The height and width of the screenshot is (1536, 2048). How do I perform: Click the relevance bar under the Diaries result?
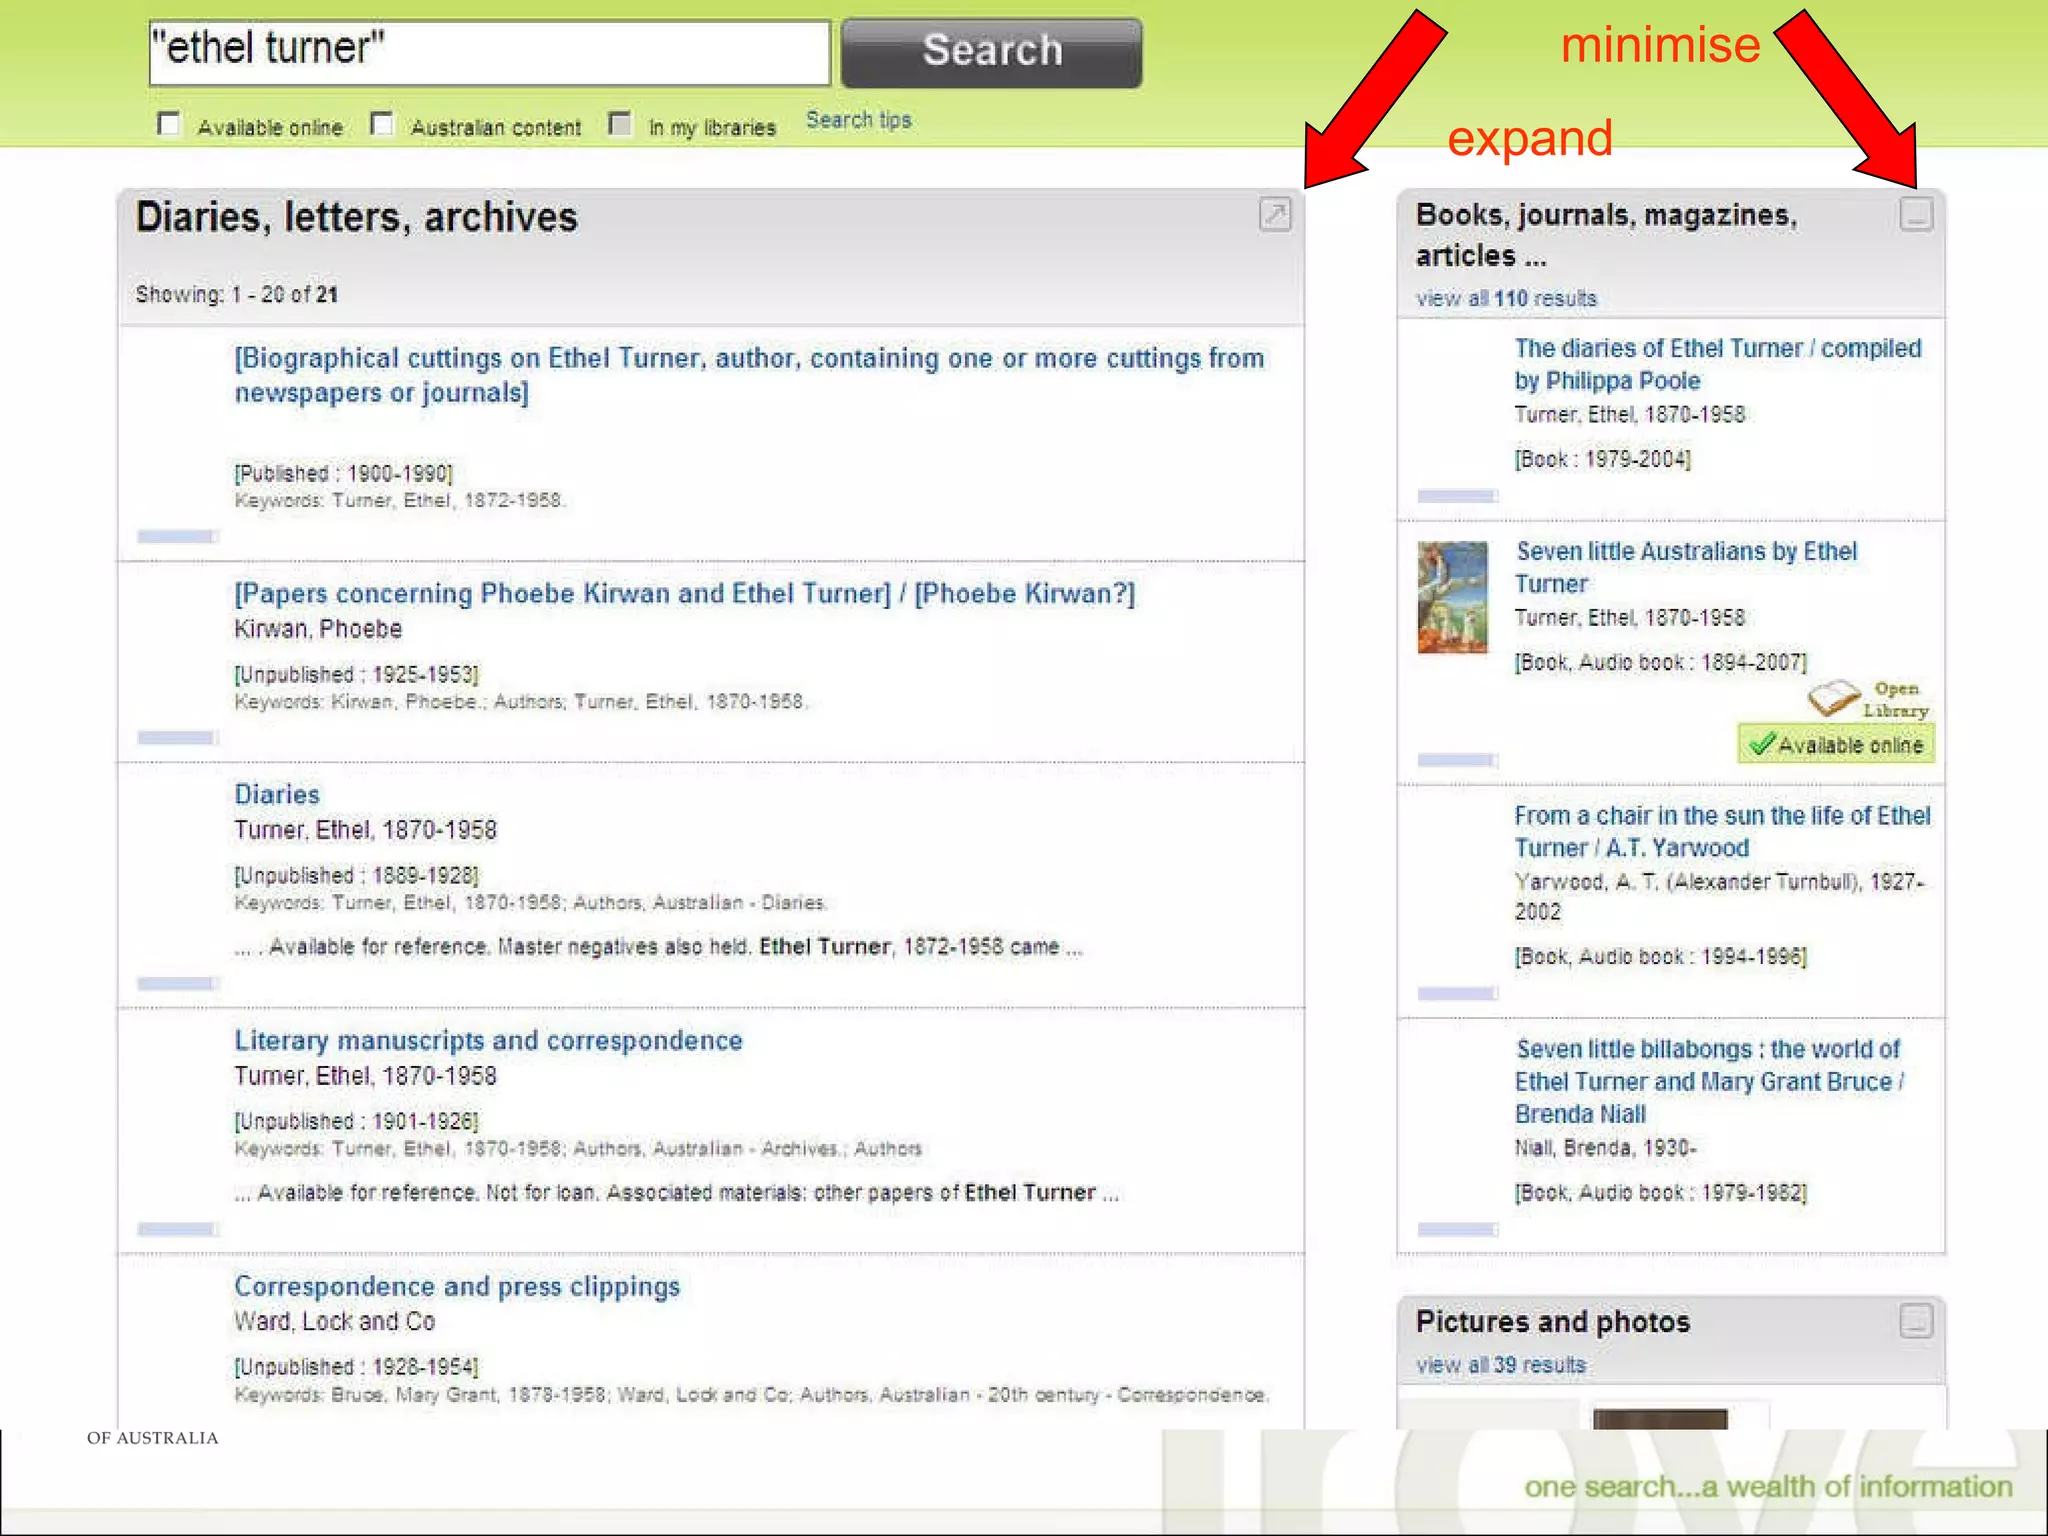(177, 984)
